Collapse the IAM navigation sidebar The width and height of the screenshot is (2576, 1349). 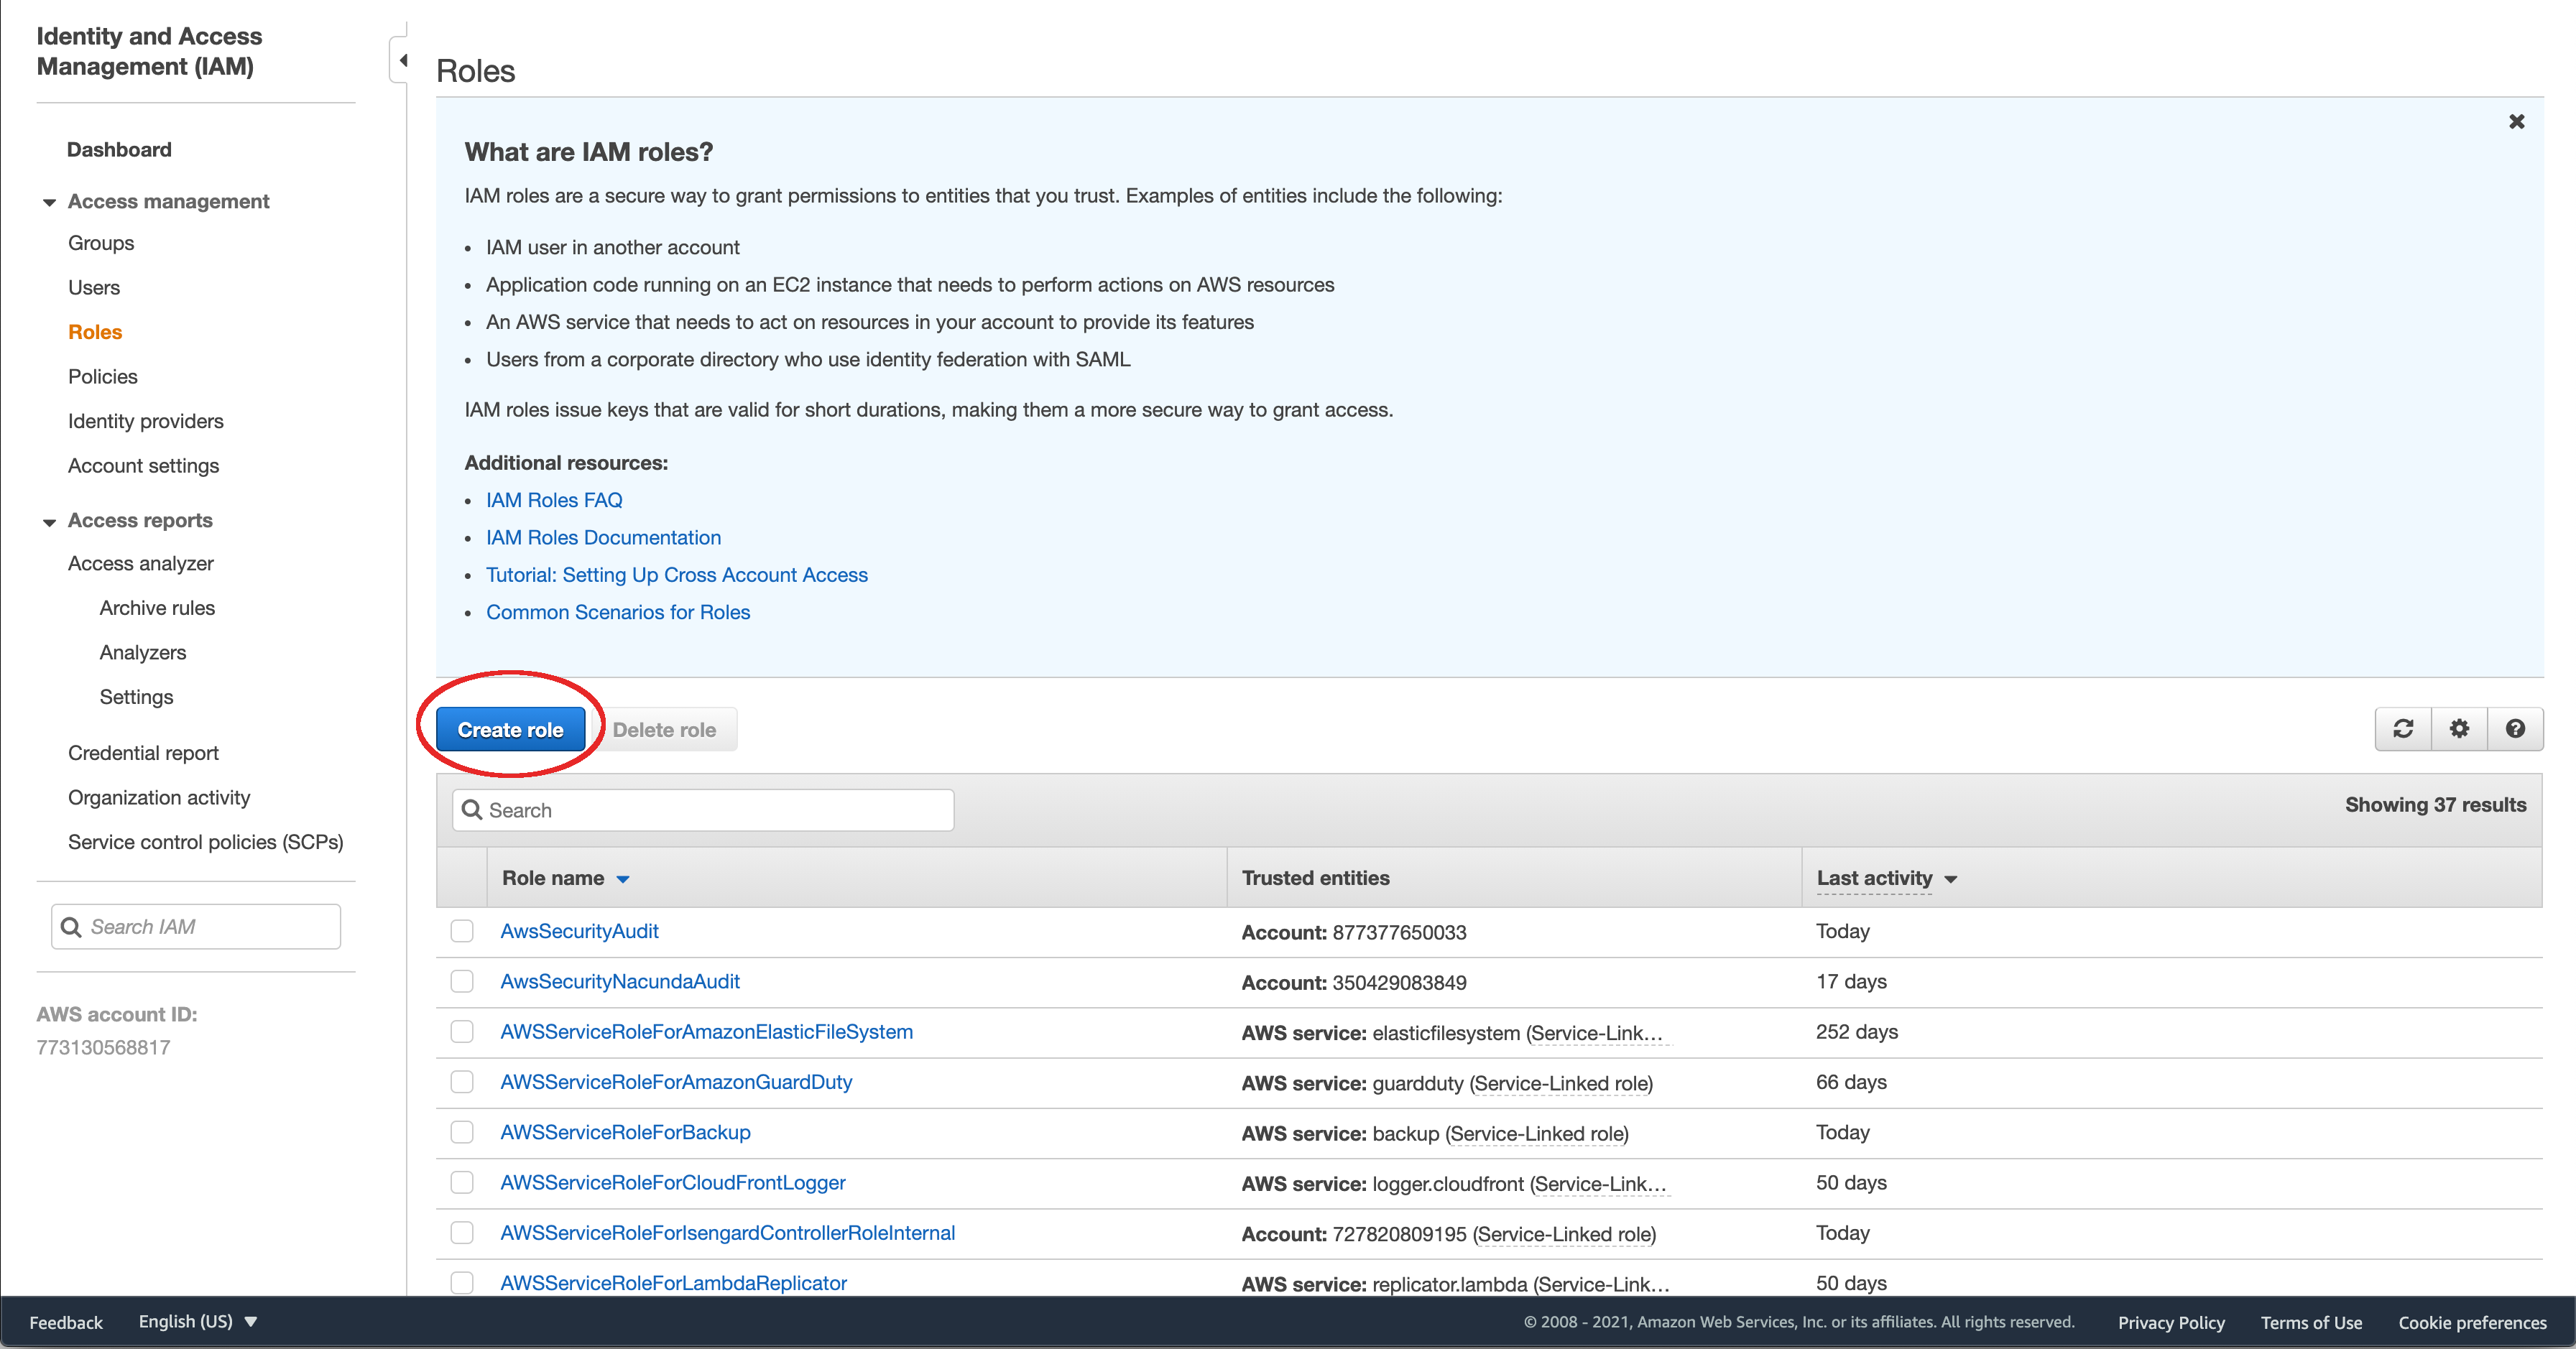401,60
